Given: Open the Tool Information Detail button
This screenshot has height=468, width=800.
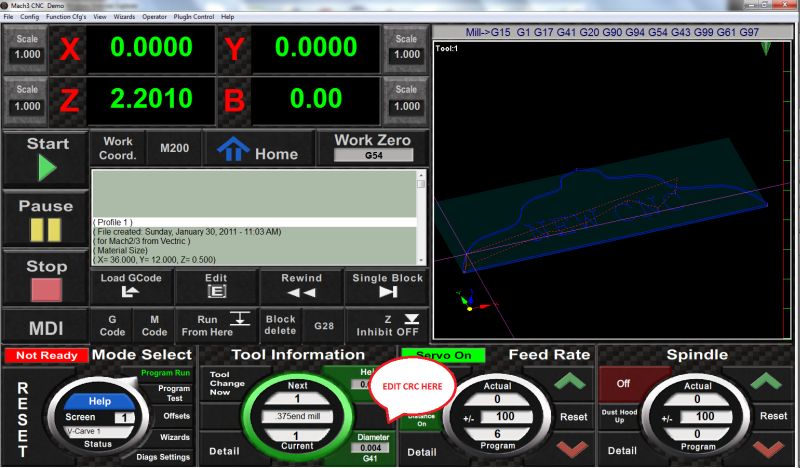Looking at the screenshot, I should 224,451.
